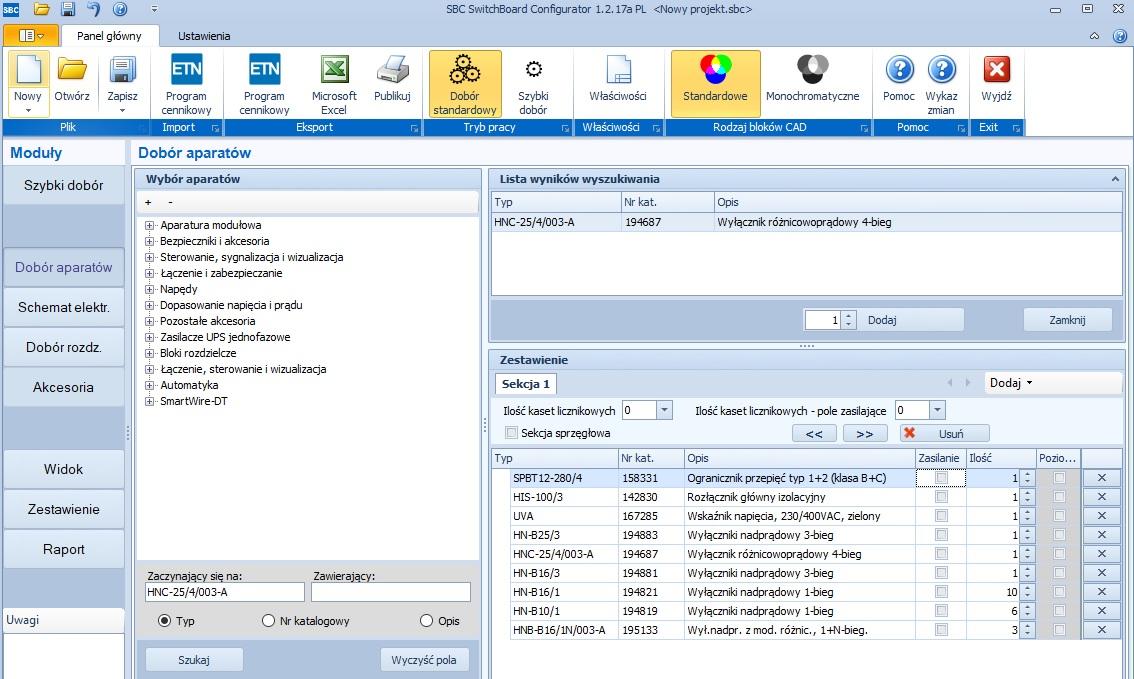Enable the Sekcja sprzęgłowa checkbox
The image size is (1134, 679).
tap(512, 433)
